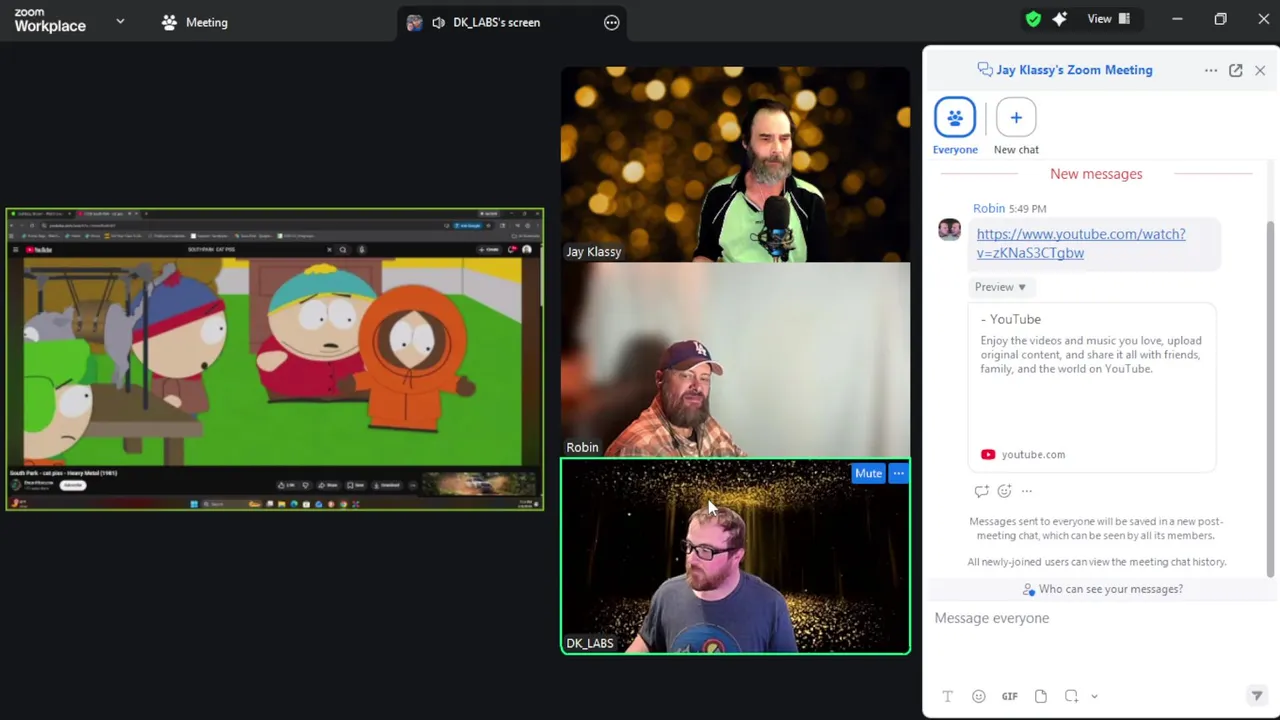Select Jay Klassy's video tile
Image resolution: width=1280 pixels, height=720 pixels.
coord(735,164)
